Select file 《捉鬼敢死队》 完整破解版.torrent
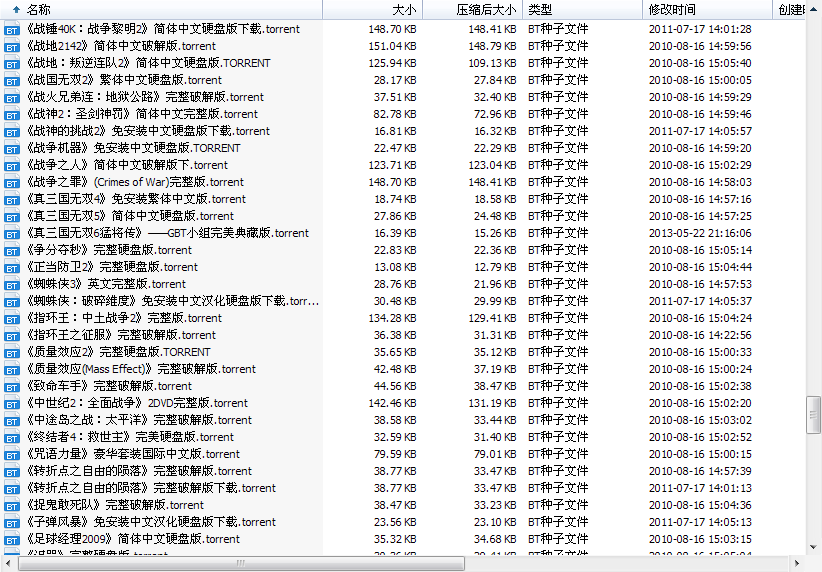Viewport: 822px width, 572px height. coord(115,505)
